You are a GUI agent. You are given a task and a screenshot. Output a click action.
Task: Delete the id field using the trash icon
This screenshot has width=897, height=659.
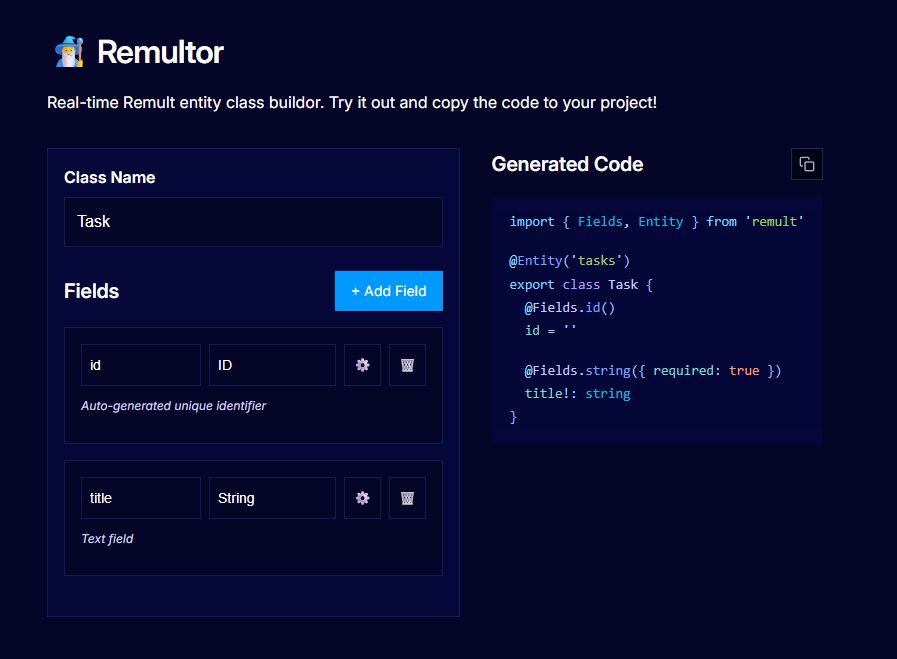point(407,365)
